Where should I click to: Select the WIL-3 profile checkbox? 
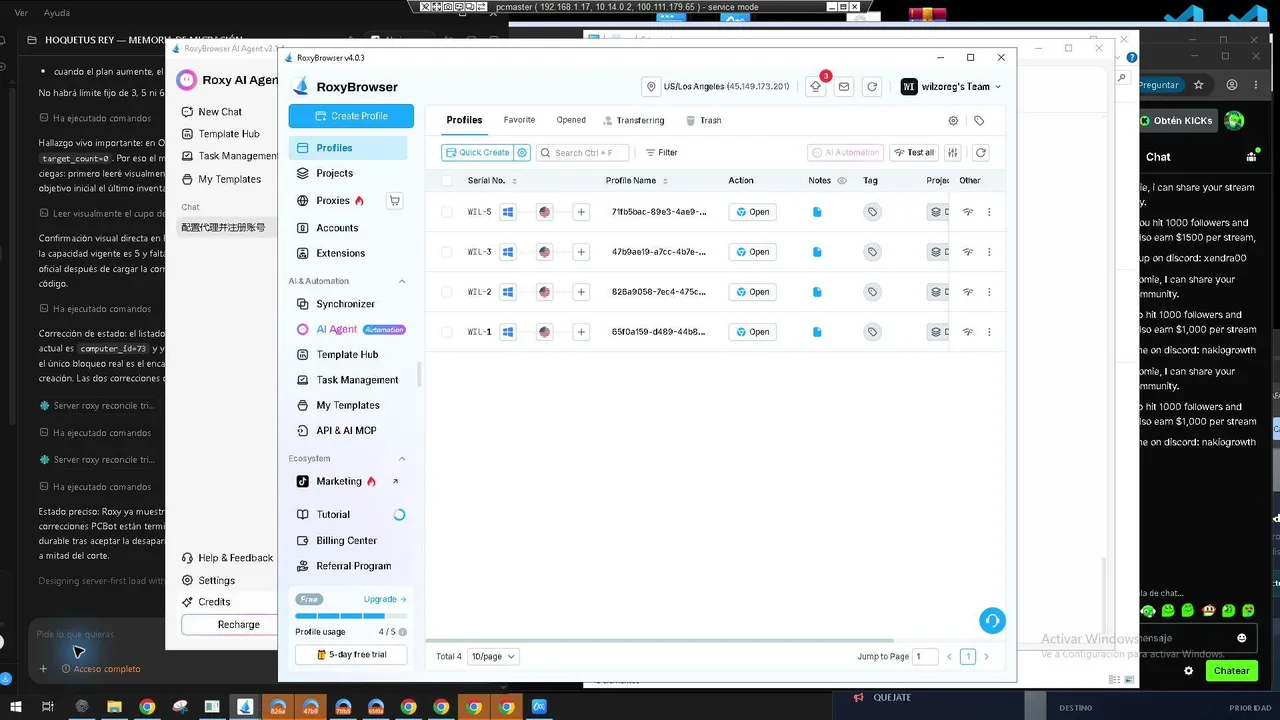tap(446, 252)
